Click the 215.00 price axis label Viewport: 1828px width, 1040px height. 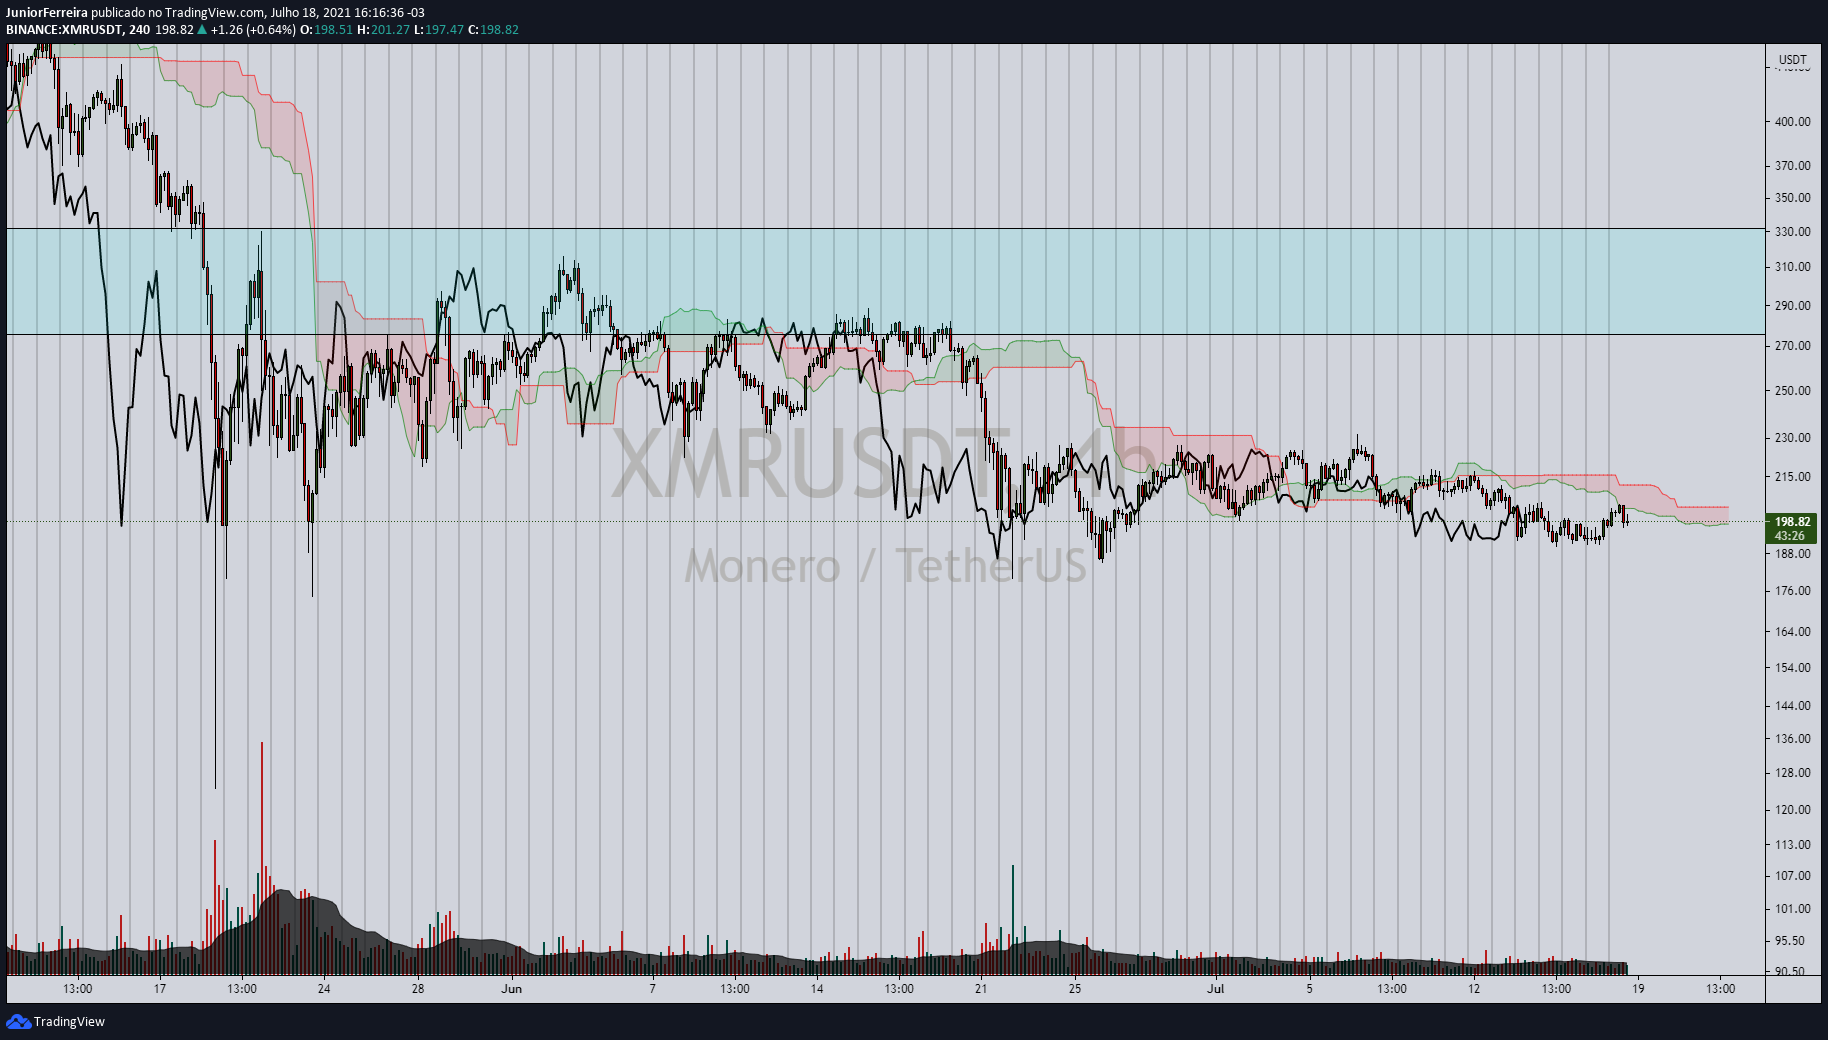1792,477
